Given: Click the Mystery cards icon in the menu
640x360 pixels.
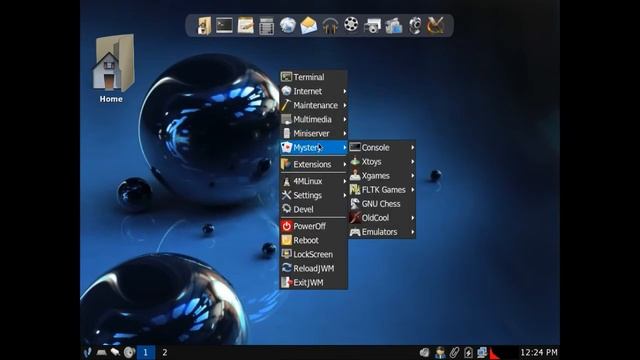Looking at the screenshot, I should point(287,147).
